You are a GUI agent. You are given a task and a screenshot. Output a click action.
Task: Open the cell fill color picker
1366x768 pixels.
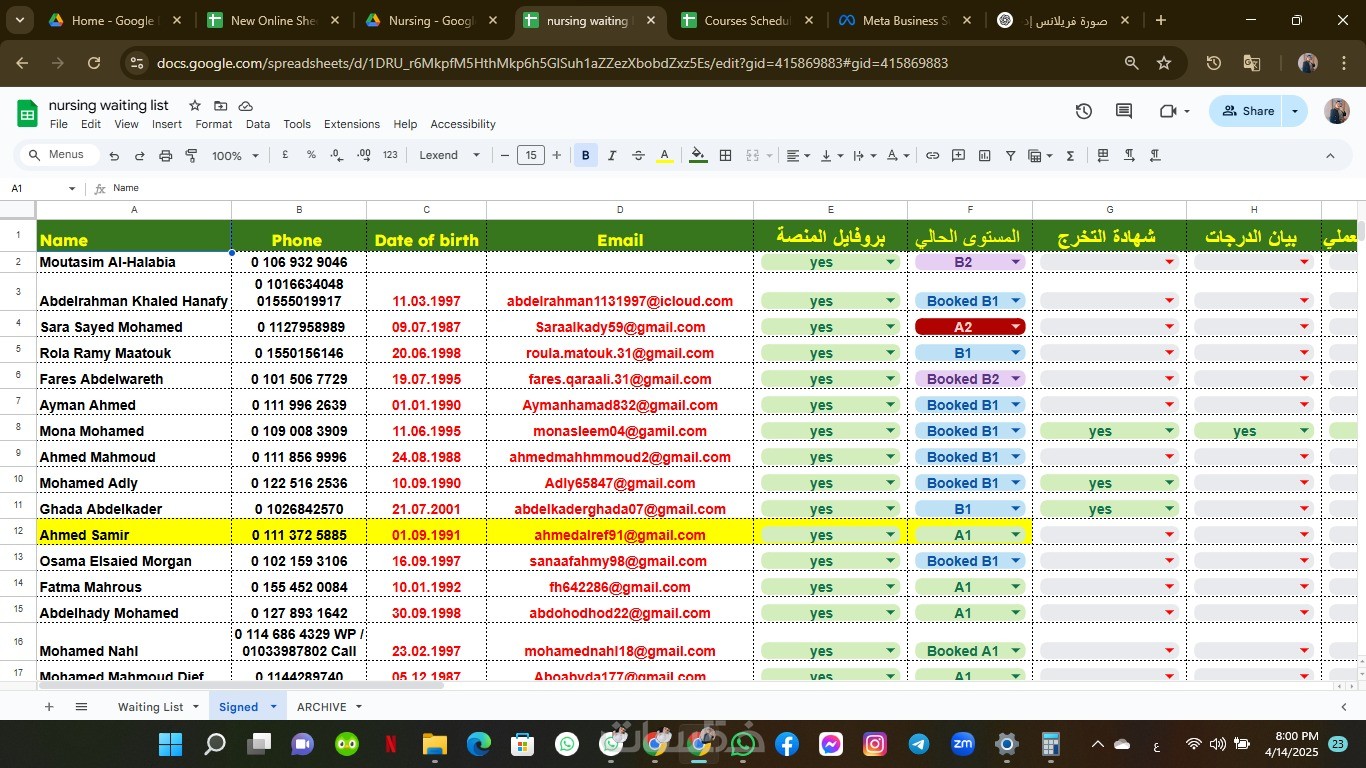(x=699, y=155)
